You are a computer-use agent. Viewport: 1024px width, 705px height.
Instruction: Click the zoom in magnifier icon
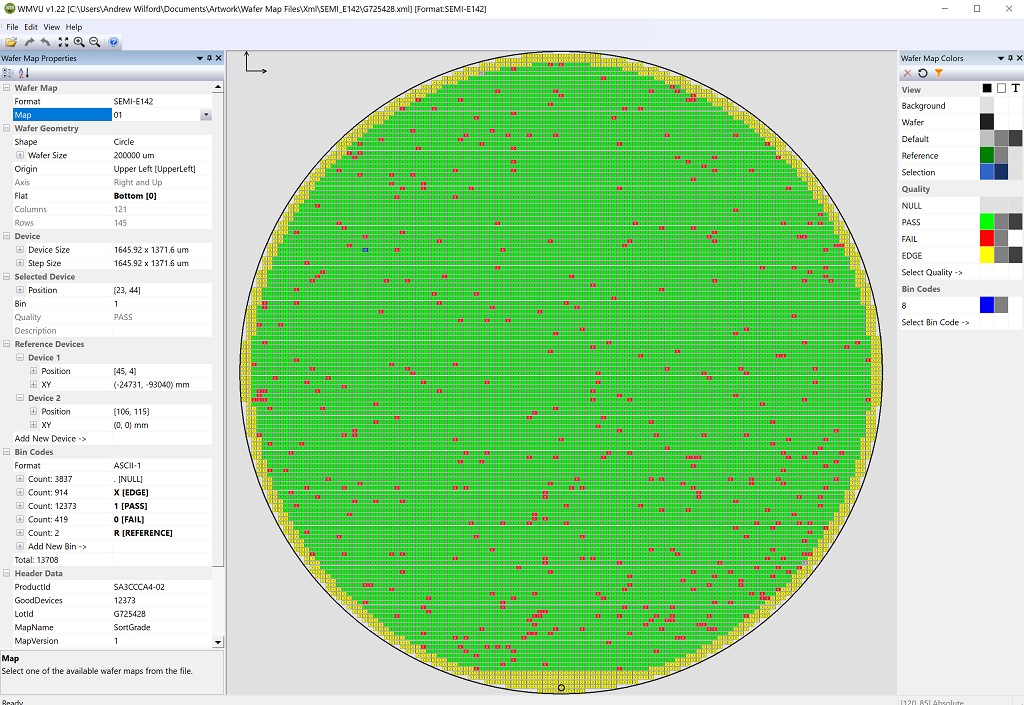point(79,42)
